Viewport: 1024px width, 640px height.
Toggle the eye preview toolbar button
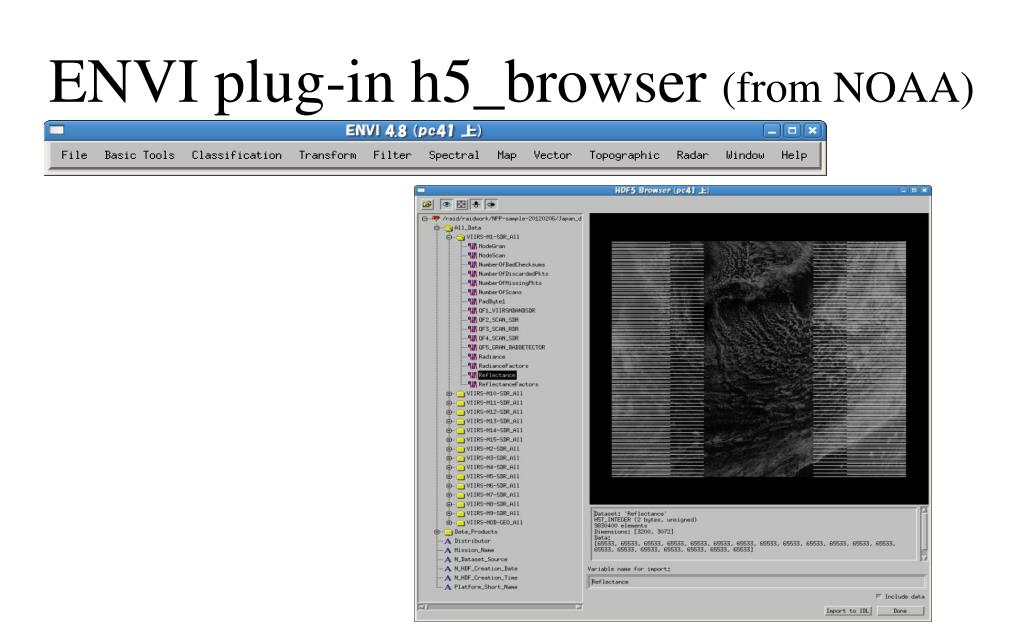[447, 204]
